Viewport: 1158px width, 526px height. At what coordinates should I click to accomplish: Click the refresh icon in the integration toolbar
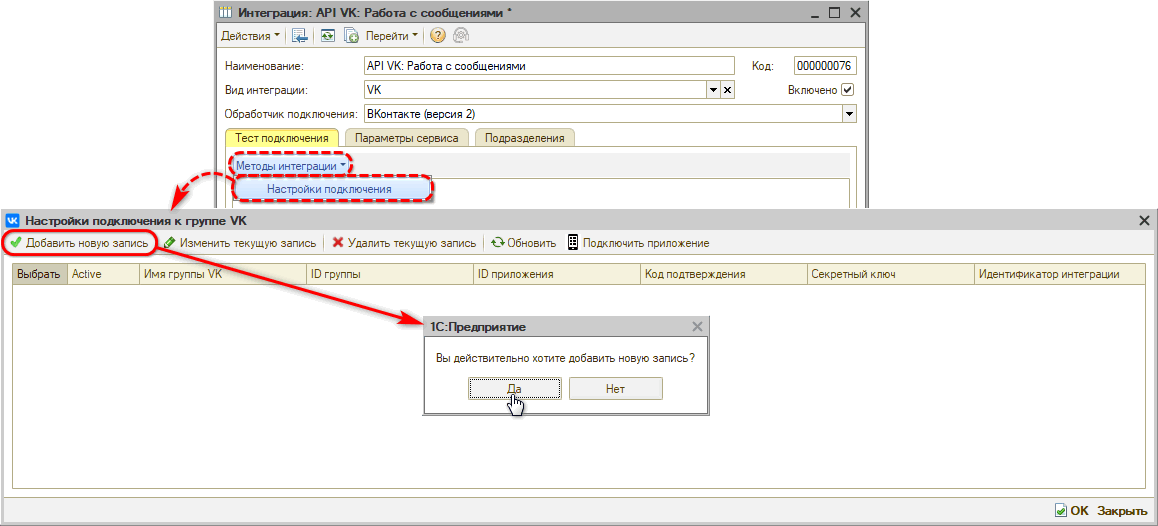coord(327,36)
